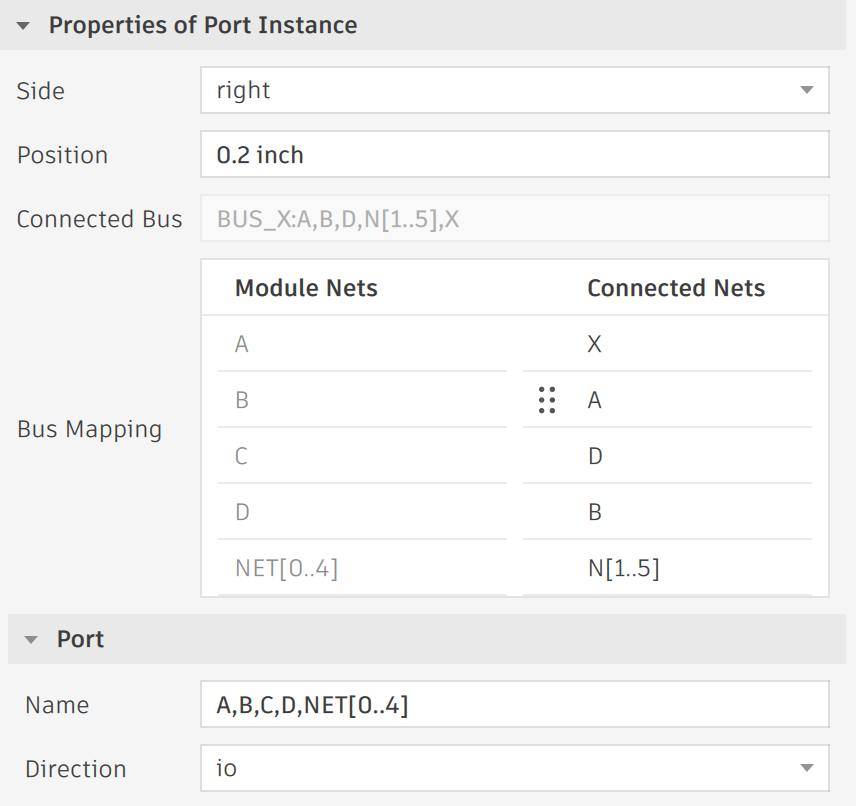The image size is (856, 806).
Task: Click the Position label
Action: [62, 155]
